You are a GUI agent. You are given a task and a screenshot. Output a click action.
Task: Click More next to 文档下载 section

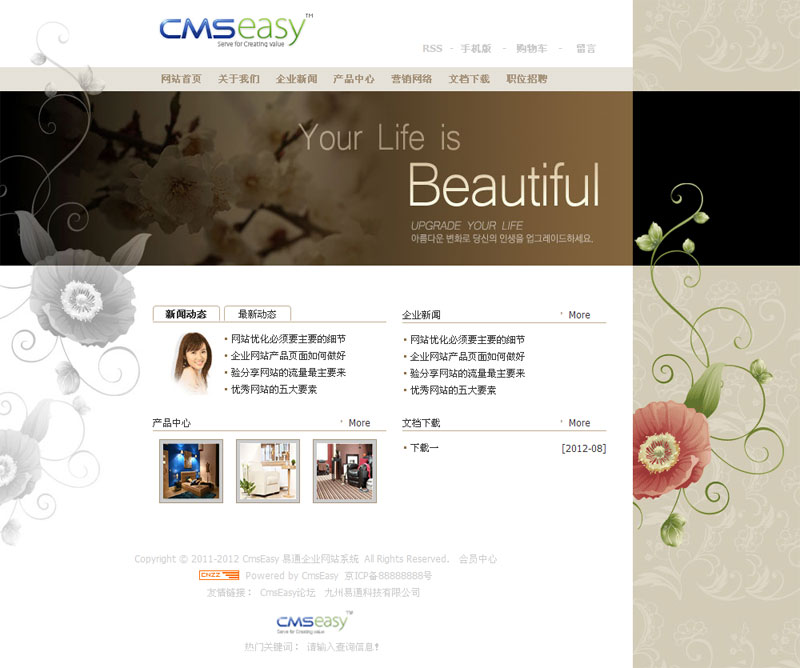tap(579, 423)
